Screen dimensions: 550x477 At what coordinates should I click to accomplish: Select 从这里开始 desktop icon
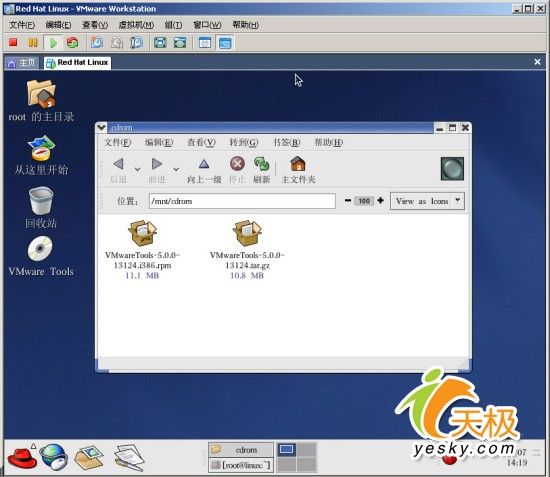tap(41, 155)
